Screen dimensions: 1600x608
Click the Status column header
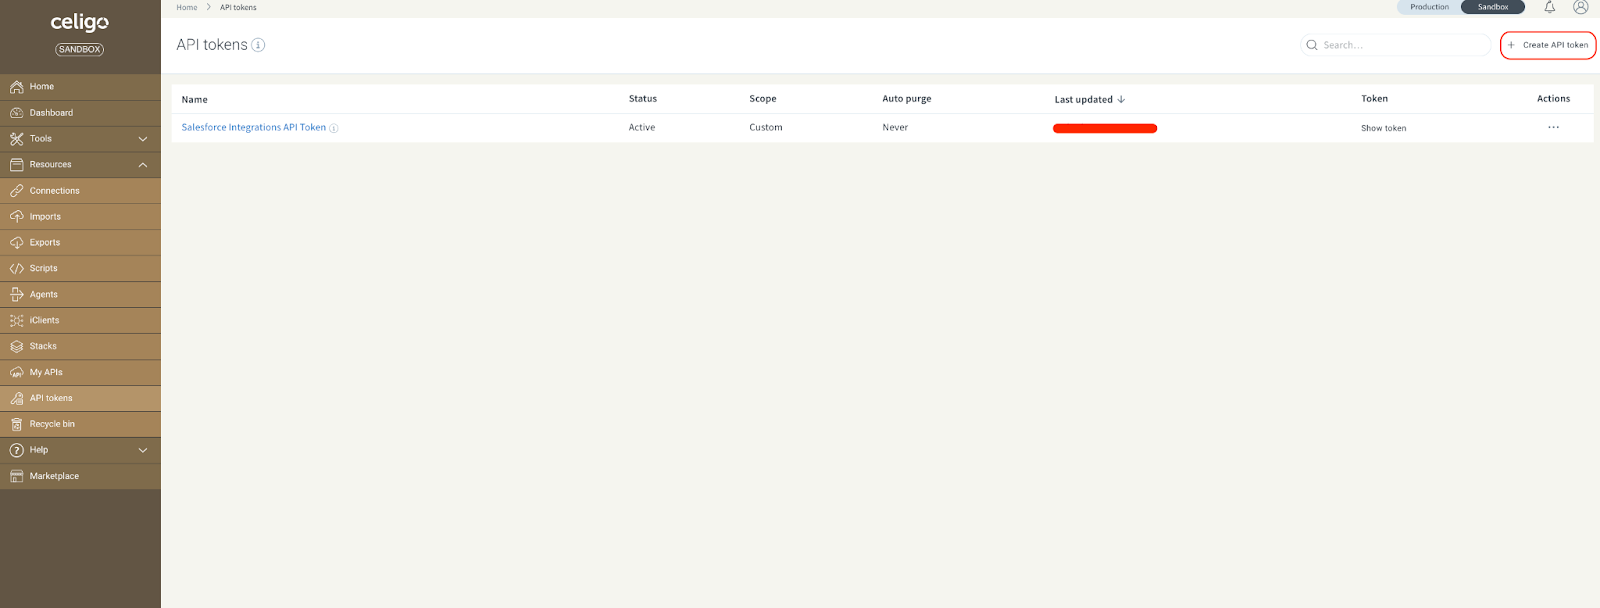coord(643,99)
